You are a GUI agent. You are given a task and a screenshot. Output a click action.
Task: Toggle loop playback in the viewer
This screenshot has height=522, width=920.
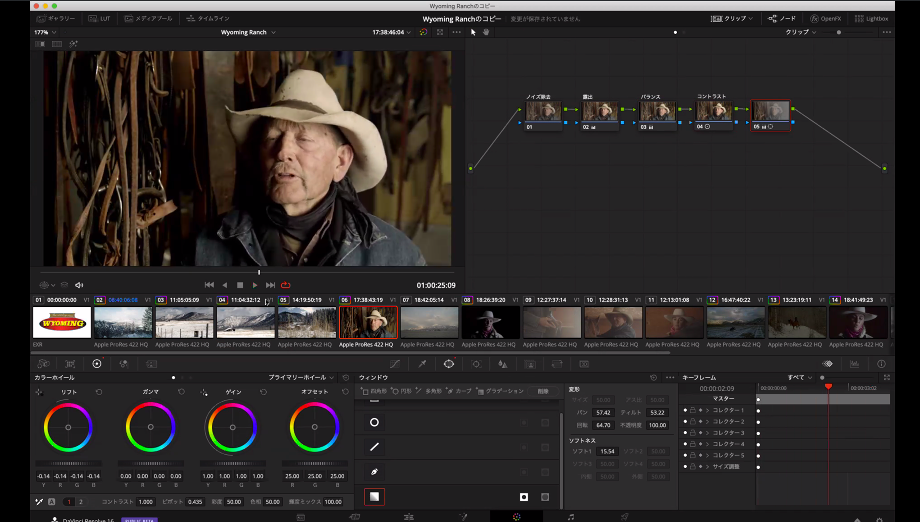pyautogui.click(x=286, y=285)
